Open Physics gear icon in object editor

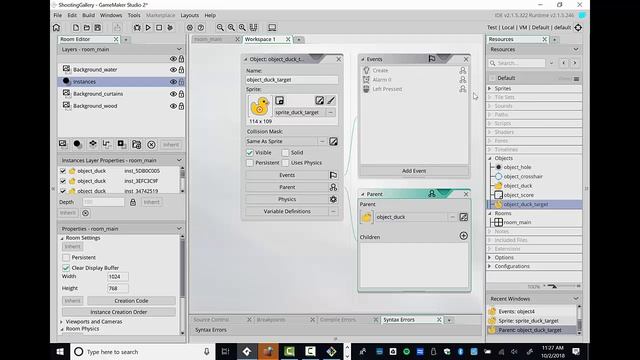(333, 199)
